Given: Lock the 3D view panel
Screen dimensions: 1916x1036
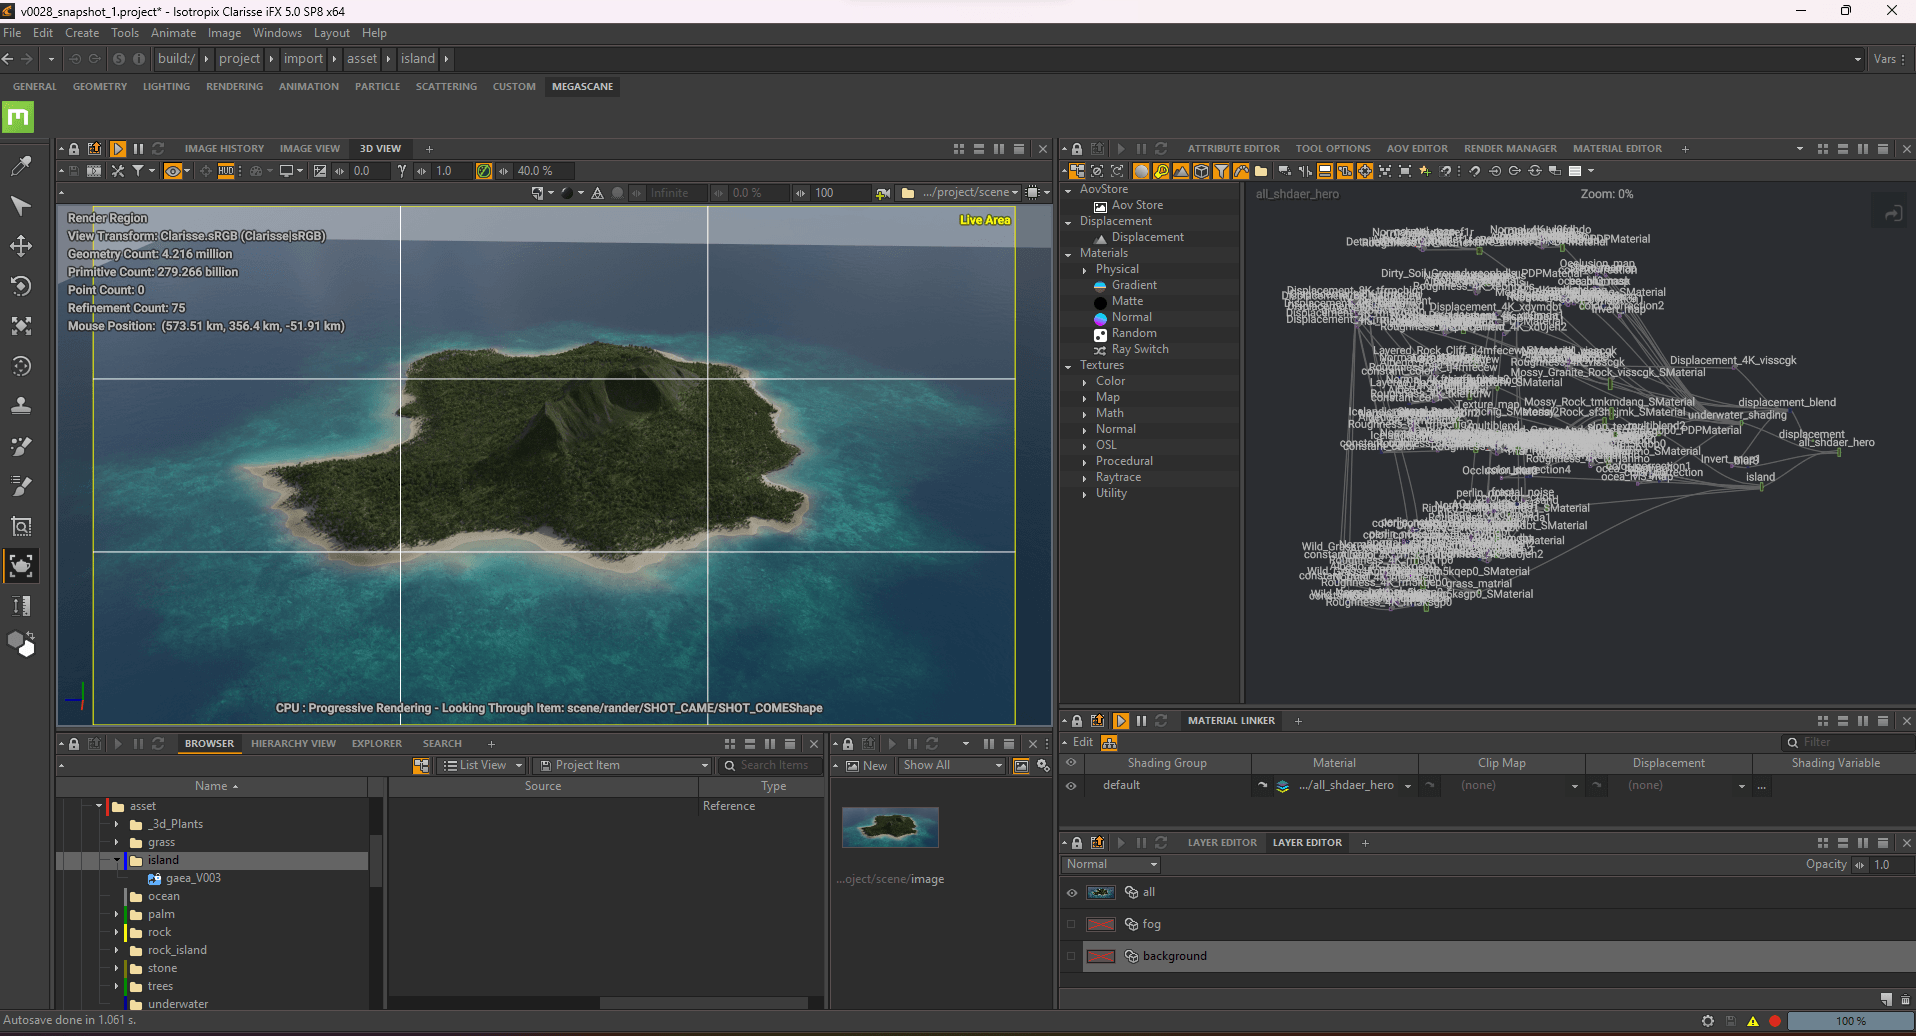Looking at the screenshot, I should [74, 149].
